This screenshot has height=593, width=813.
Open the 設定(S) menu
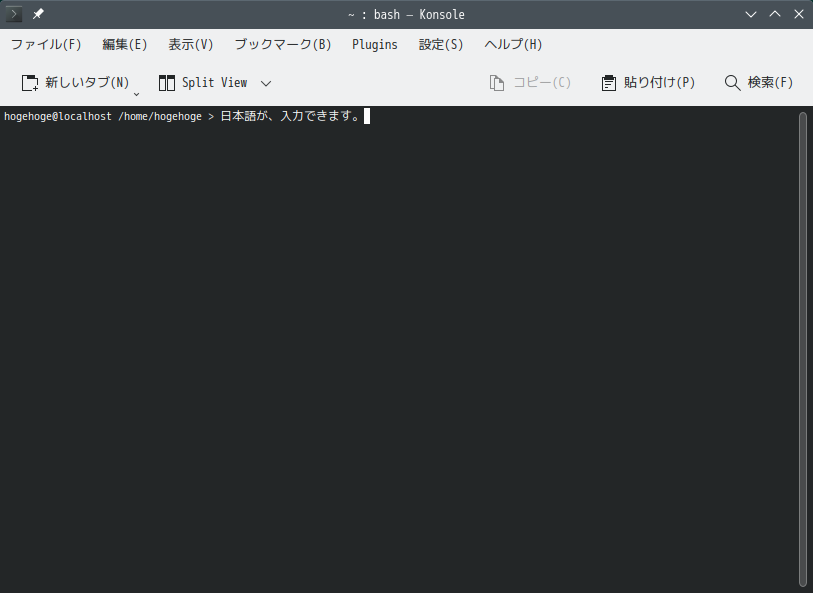[x=441, y=45]
